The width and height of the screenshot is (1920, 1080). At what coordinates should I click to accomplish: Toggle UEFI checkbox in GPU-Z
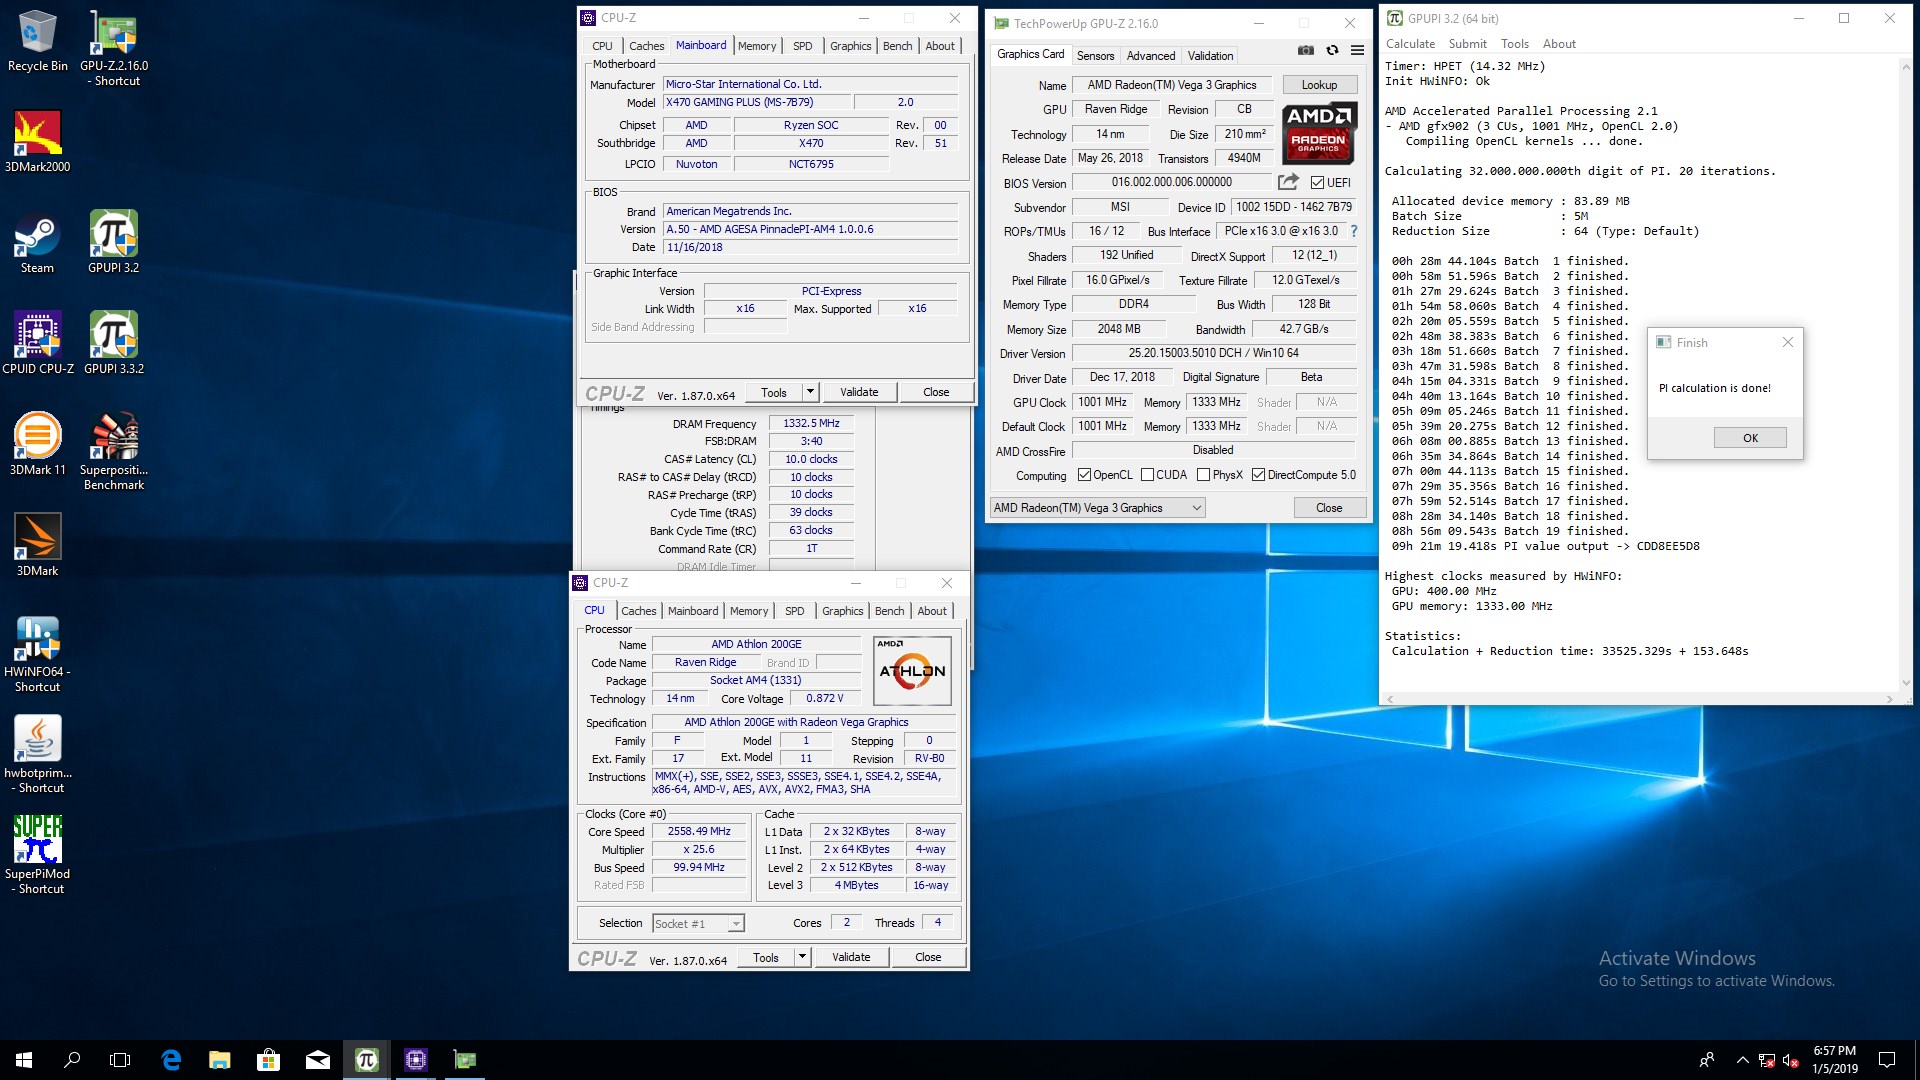1317,182
